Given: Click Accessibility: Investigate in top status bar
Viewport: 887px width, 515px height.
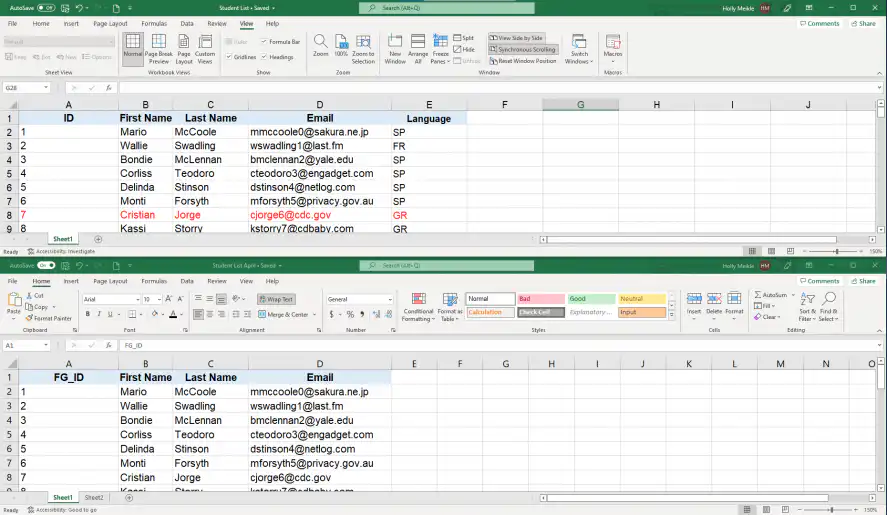Looking at the screenshot, I should pyautogui.click(x=61, y=251).
